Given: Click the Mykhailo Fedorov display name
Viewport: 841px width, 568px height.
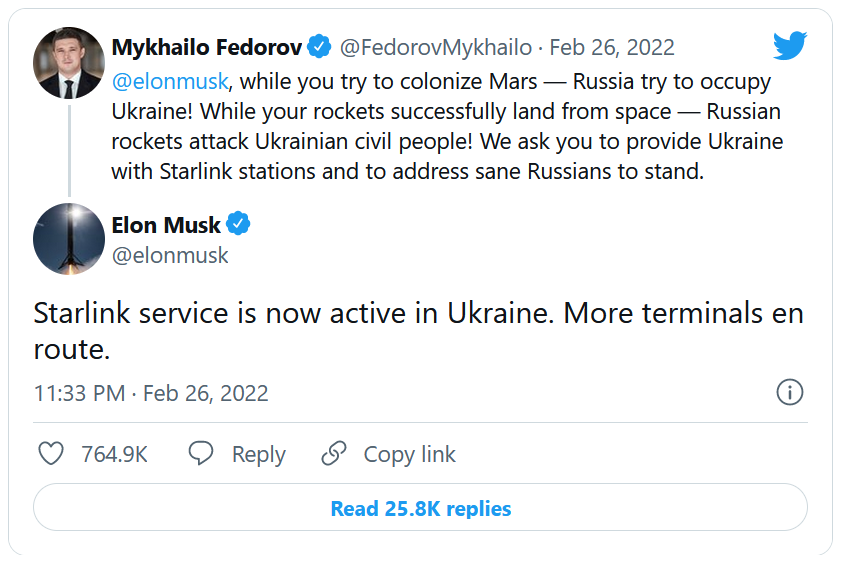Looking at the screenshot, I should (207, 47).
